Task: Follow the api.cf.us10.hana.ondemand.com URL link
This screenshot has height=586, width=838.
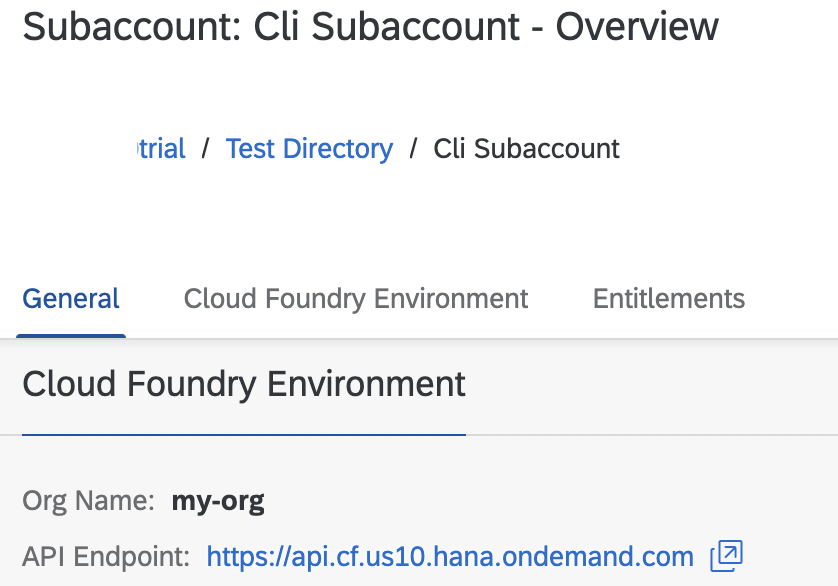Action: (x=450, y=557)
